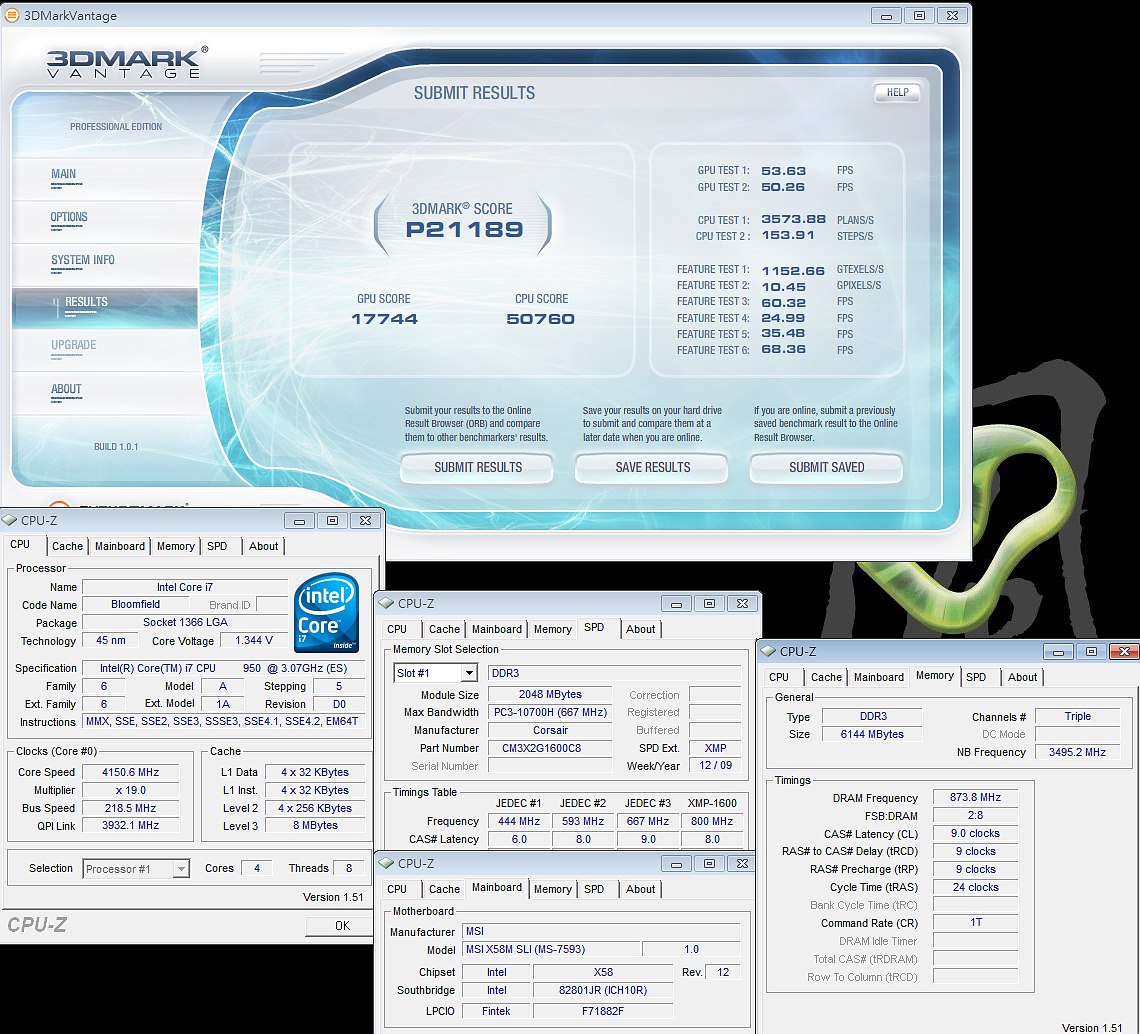
Task: Click the SUBMIT RESULTS button
Action: tap(477, 468)
